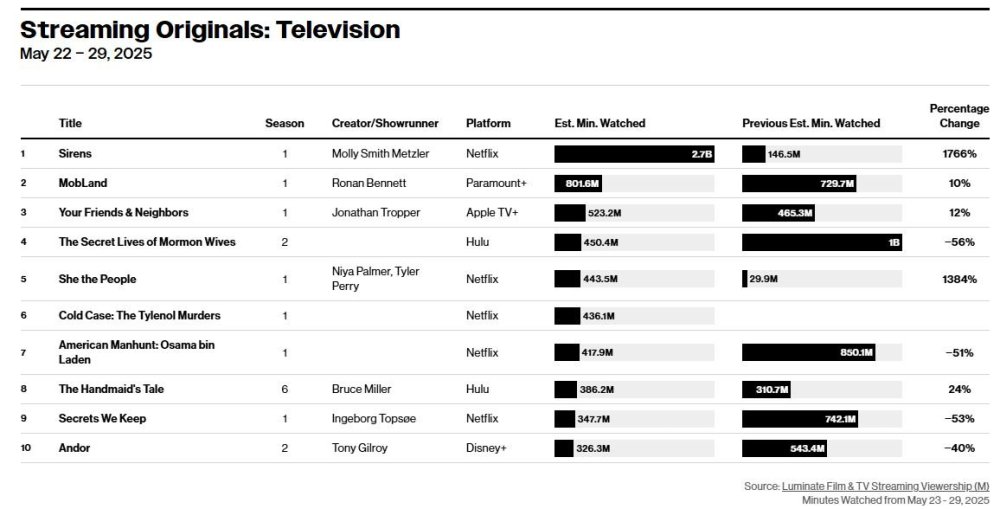Click the 2.7B bar for Sirens
Screen dimensions: 1000x509
click(x=634, y=154)
